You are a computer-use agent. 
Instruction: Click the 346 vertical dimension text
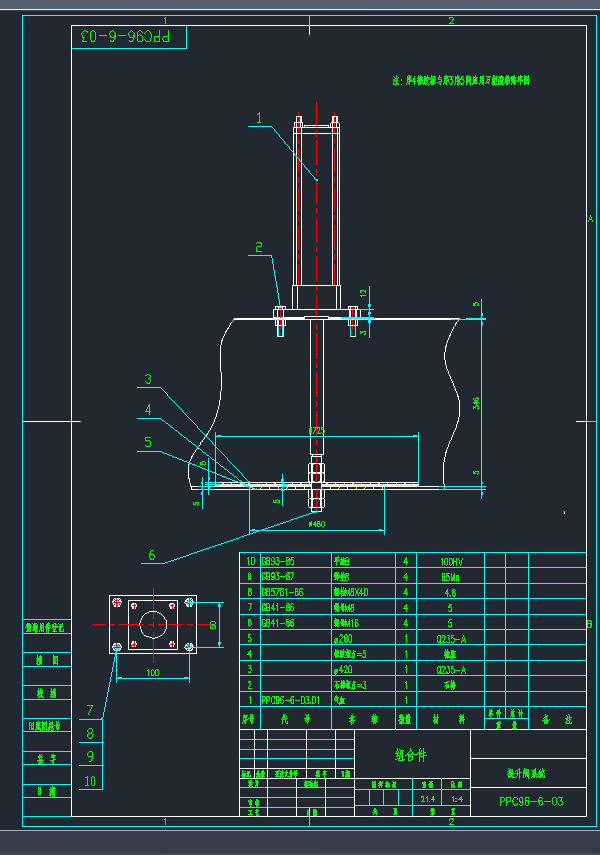[476, 402]
